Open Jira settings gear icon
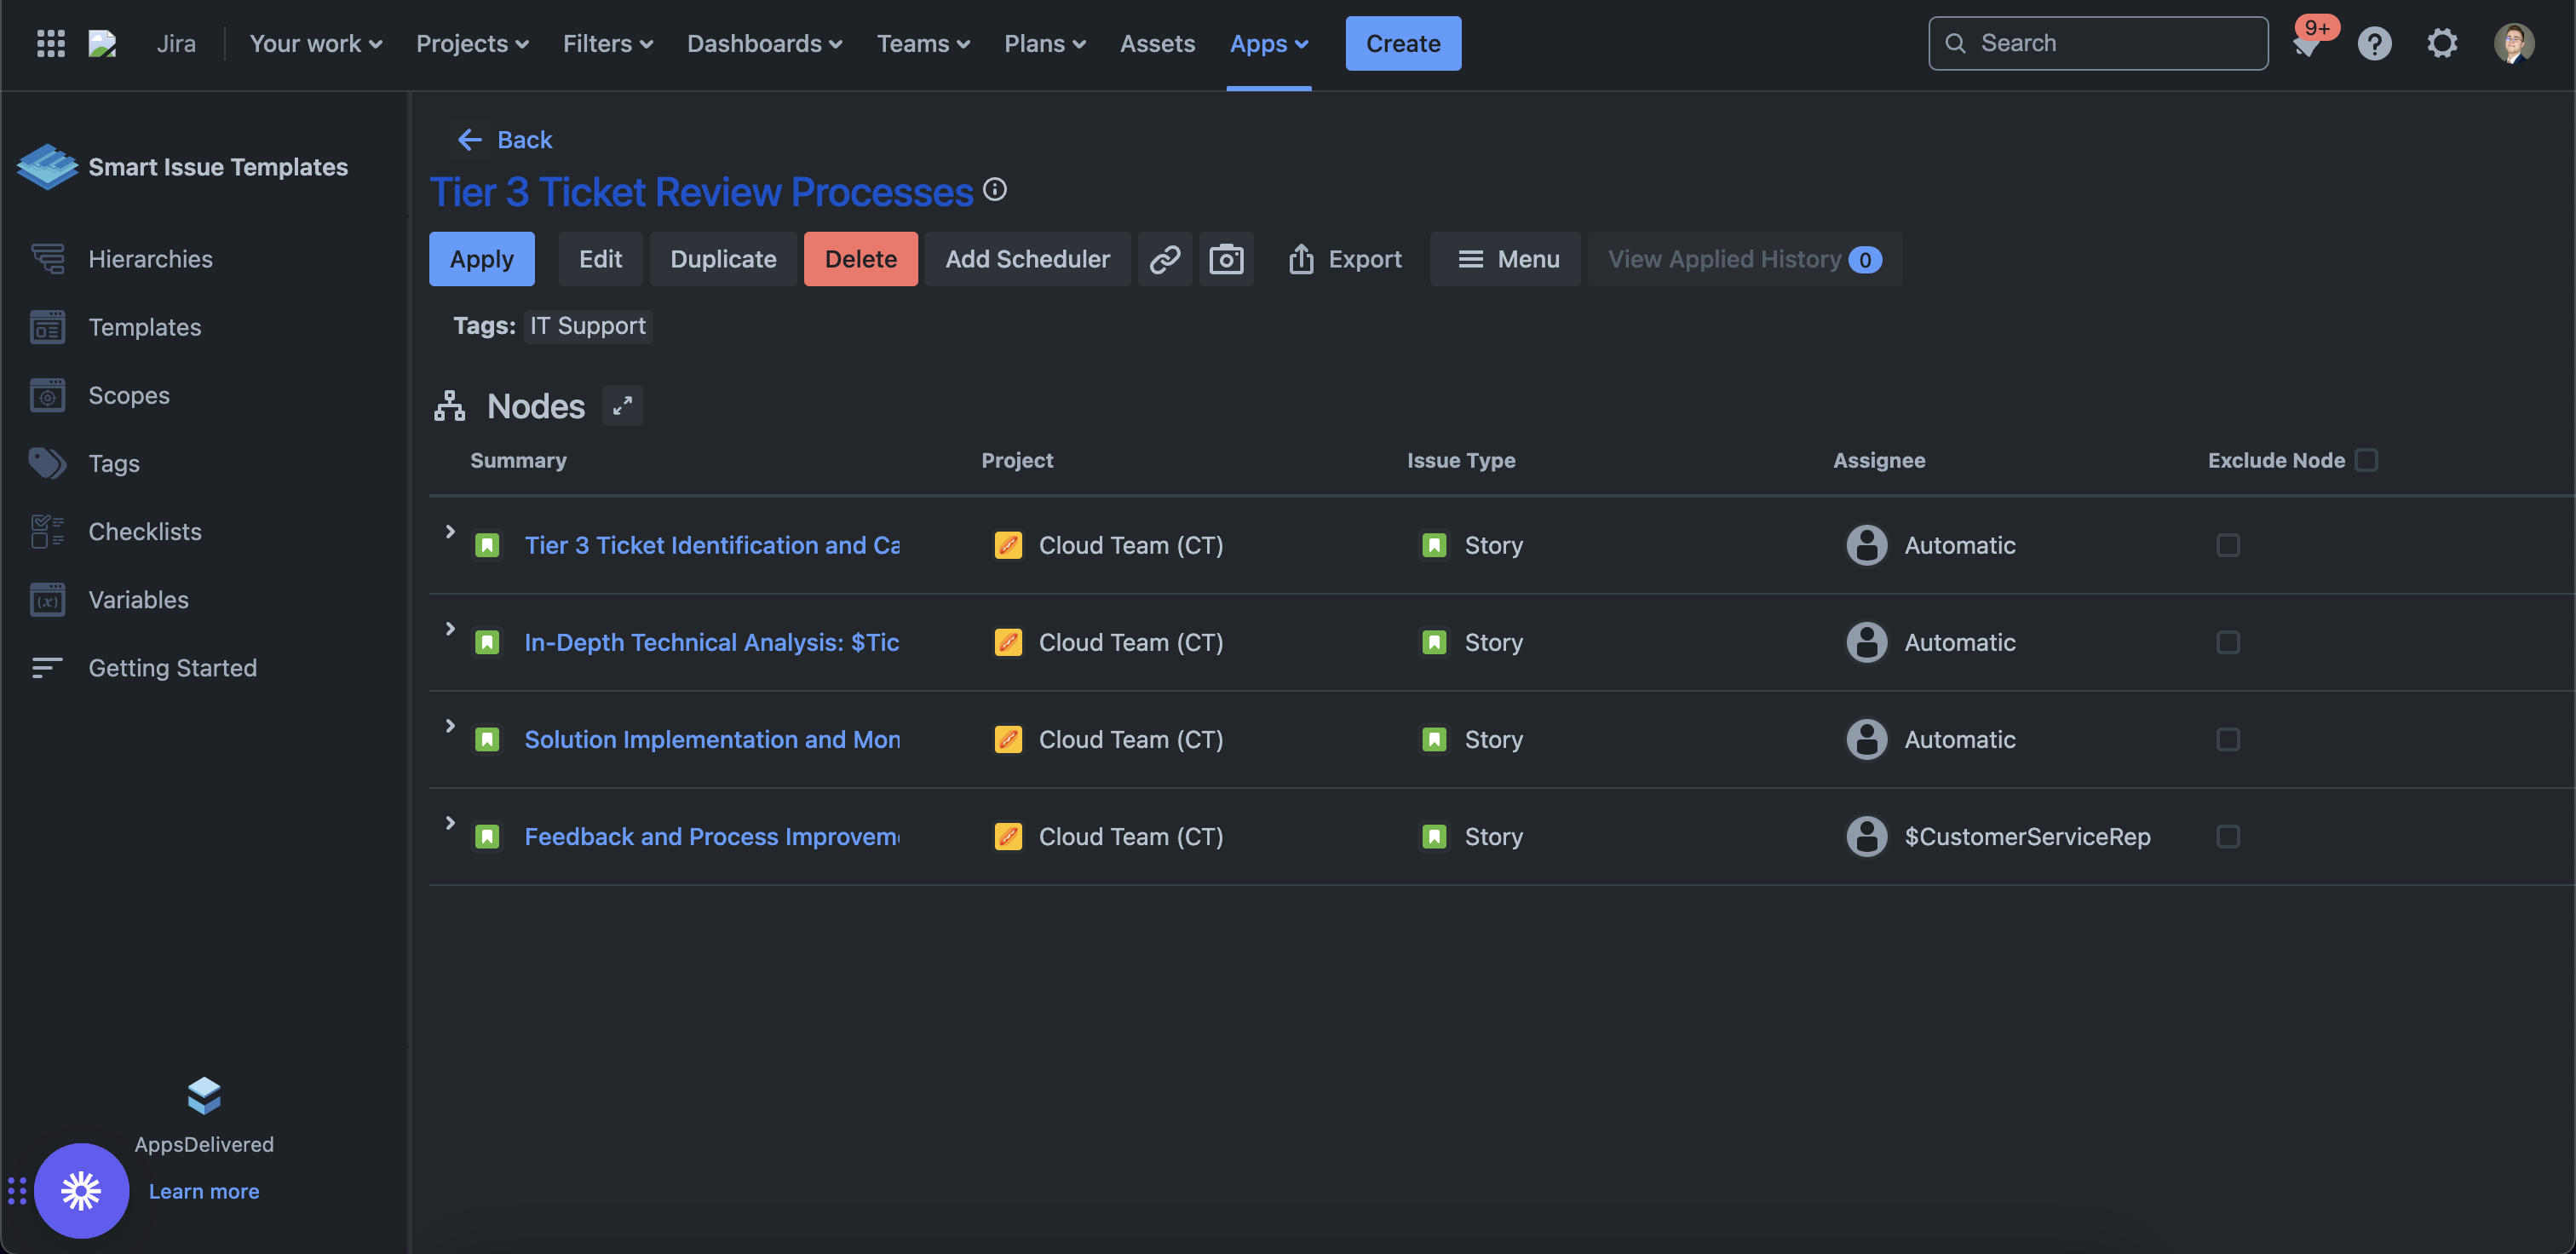The height and width of the screenshot is (1254, 2576). [2442, 43]
